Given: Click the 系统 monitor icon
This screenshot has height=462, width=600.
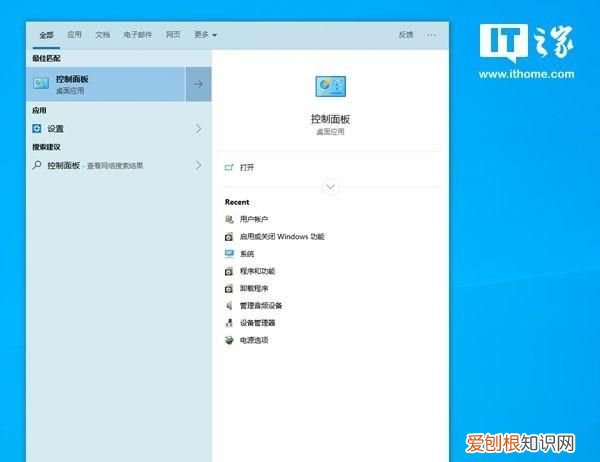Looking at the screenshot, I should [x=229, y=254].
